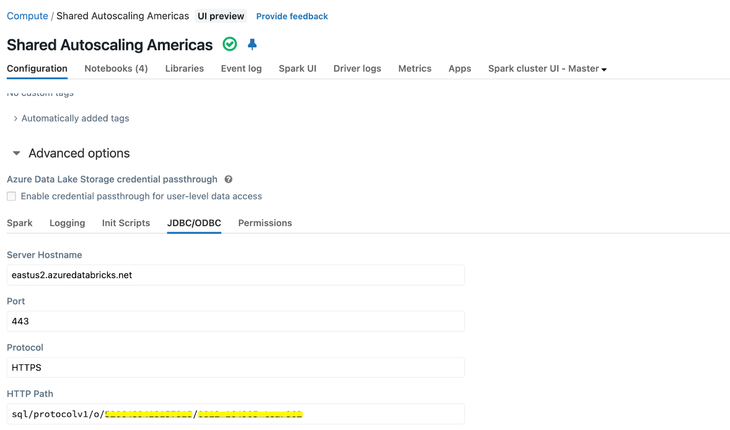Enable credential passthrough for user-level data access
Viewport: 730px width, 430px height.
click(12, 197)
